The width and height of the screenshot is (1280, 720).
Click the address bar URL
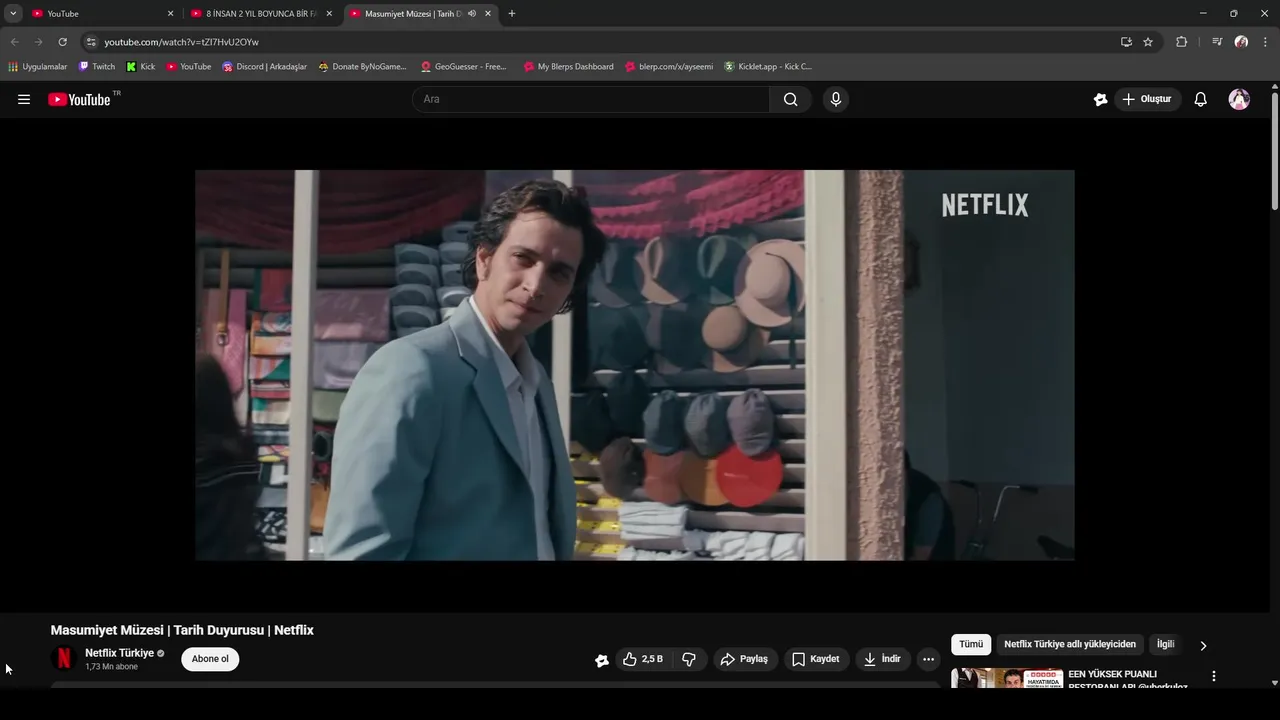pos(181,42)
